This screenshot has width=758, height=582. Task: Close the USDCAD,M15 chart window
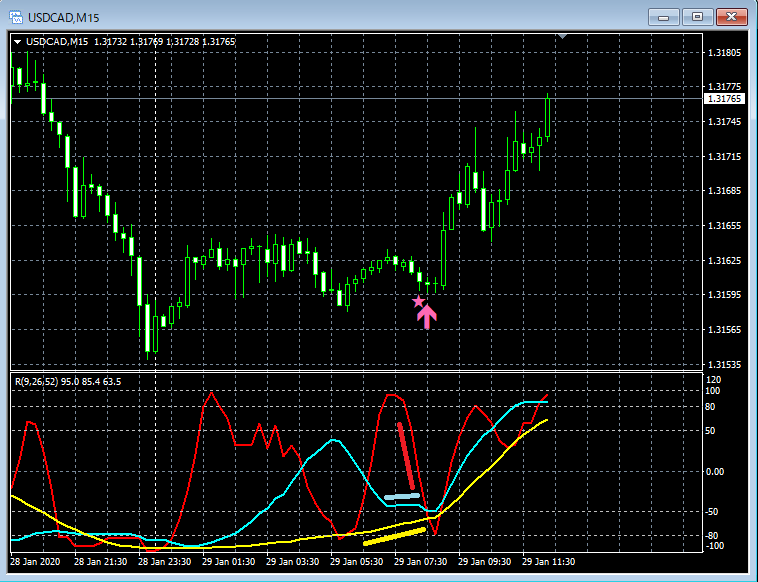pyautogui.click(x=731, y=17)
